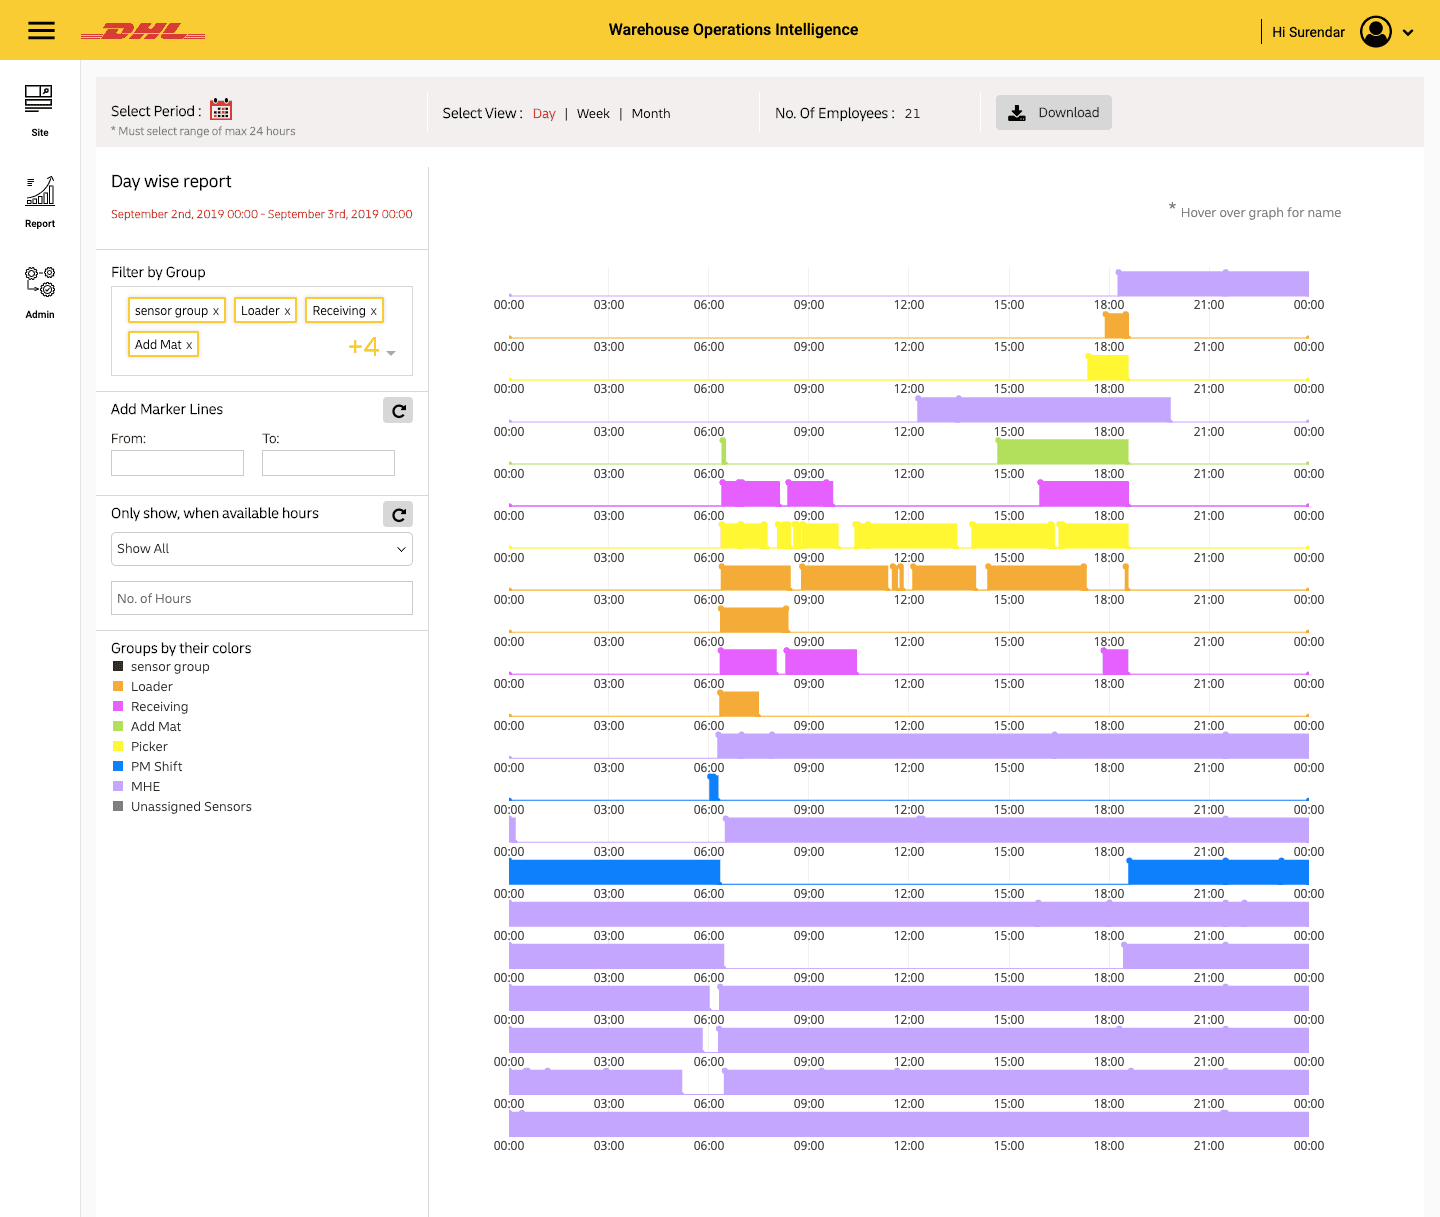Click the Unassigned Sensors gray swatch

coord(118,806)
